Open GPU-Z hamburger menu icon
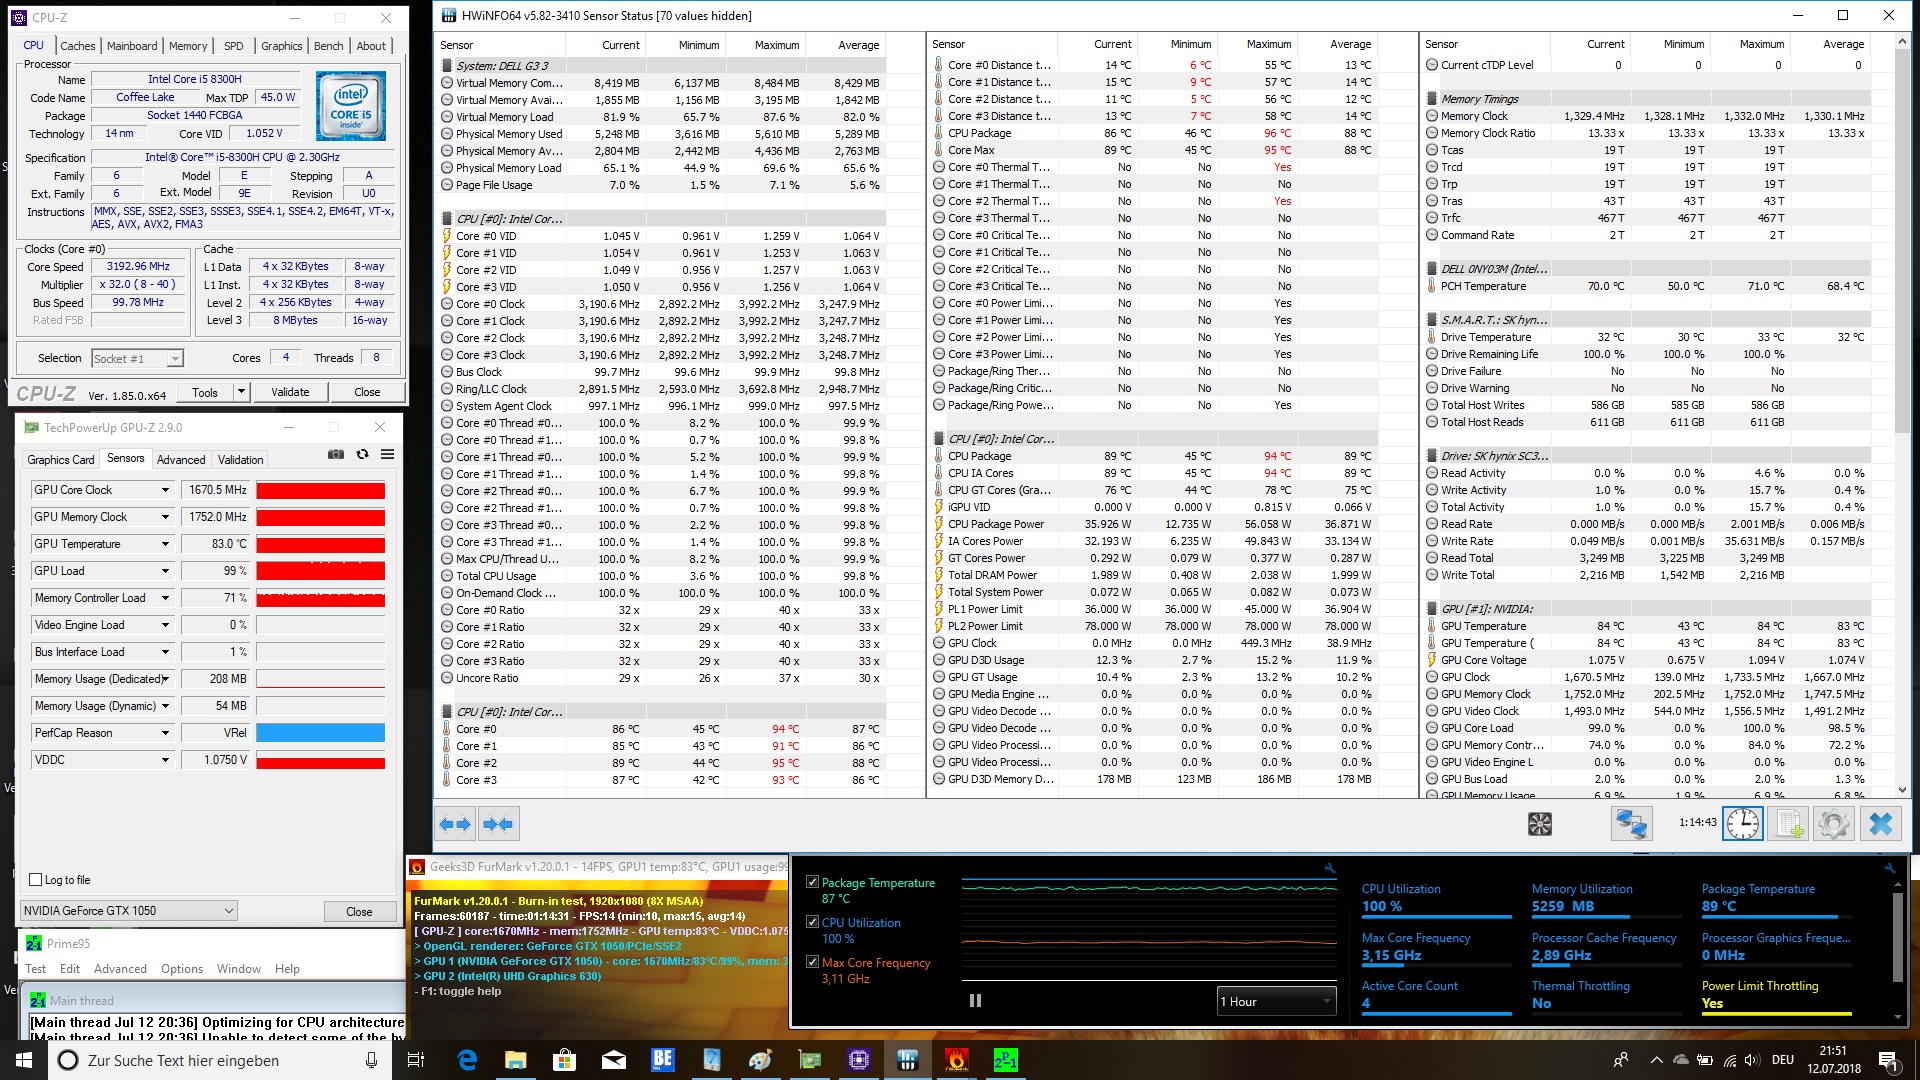Image resolution: width=1920 pixels, height=1080 pixels. [x=387, y=455]
